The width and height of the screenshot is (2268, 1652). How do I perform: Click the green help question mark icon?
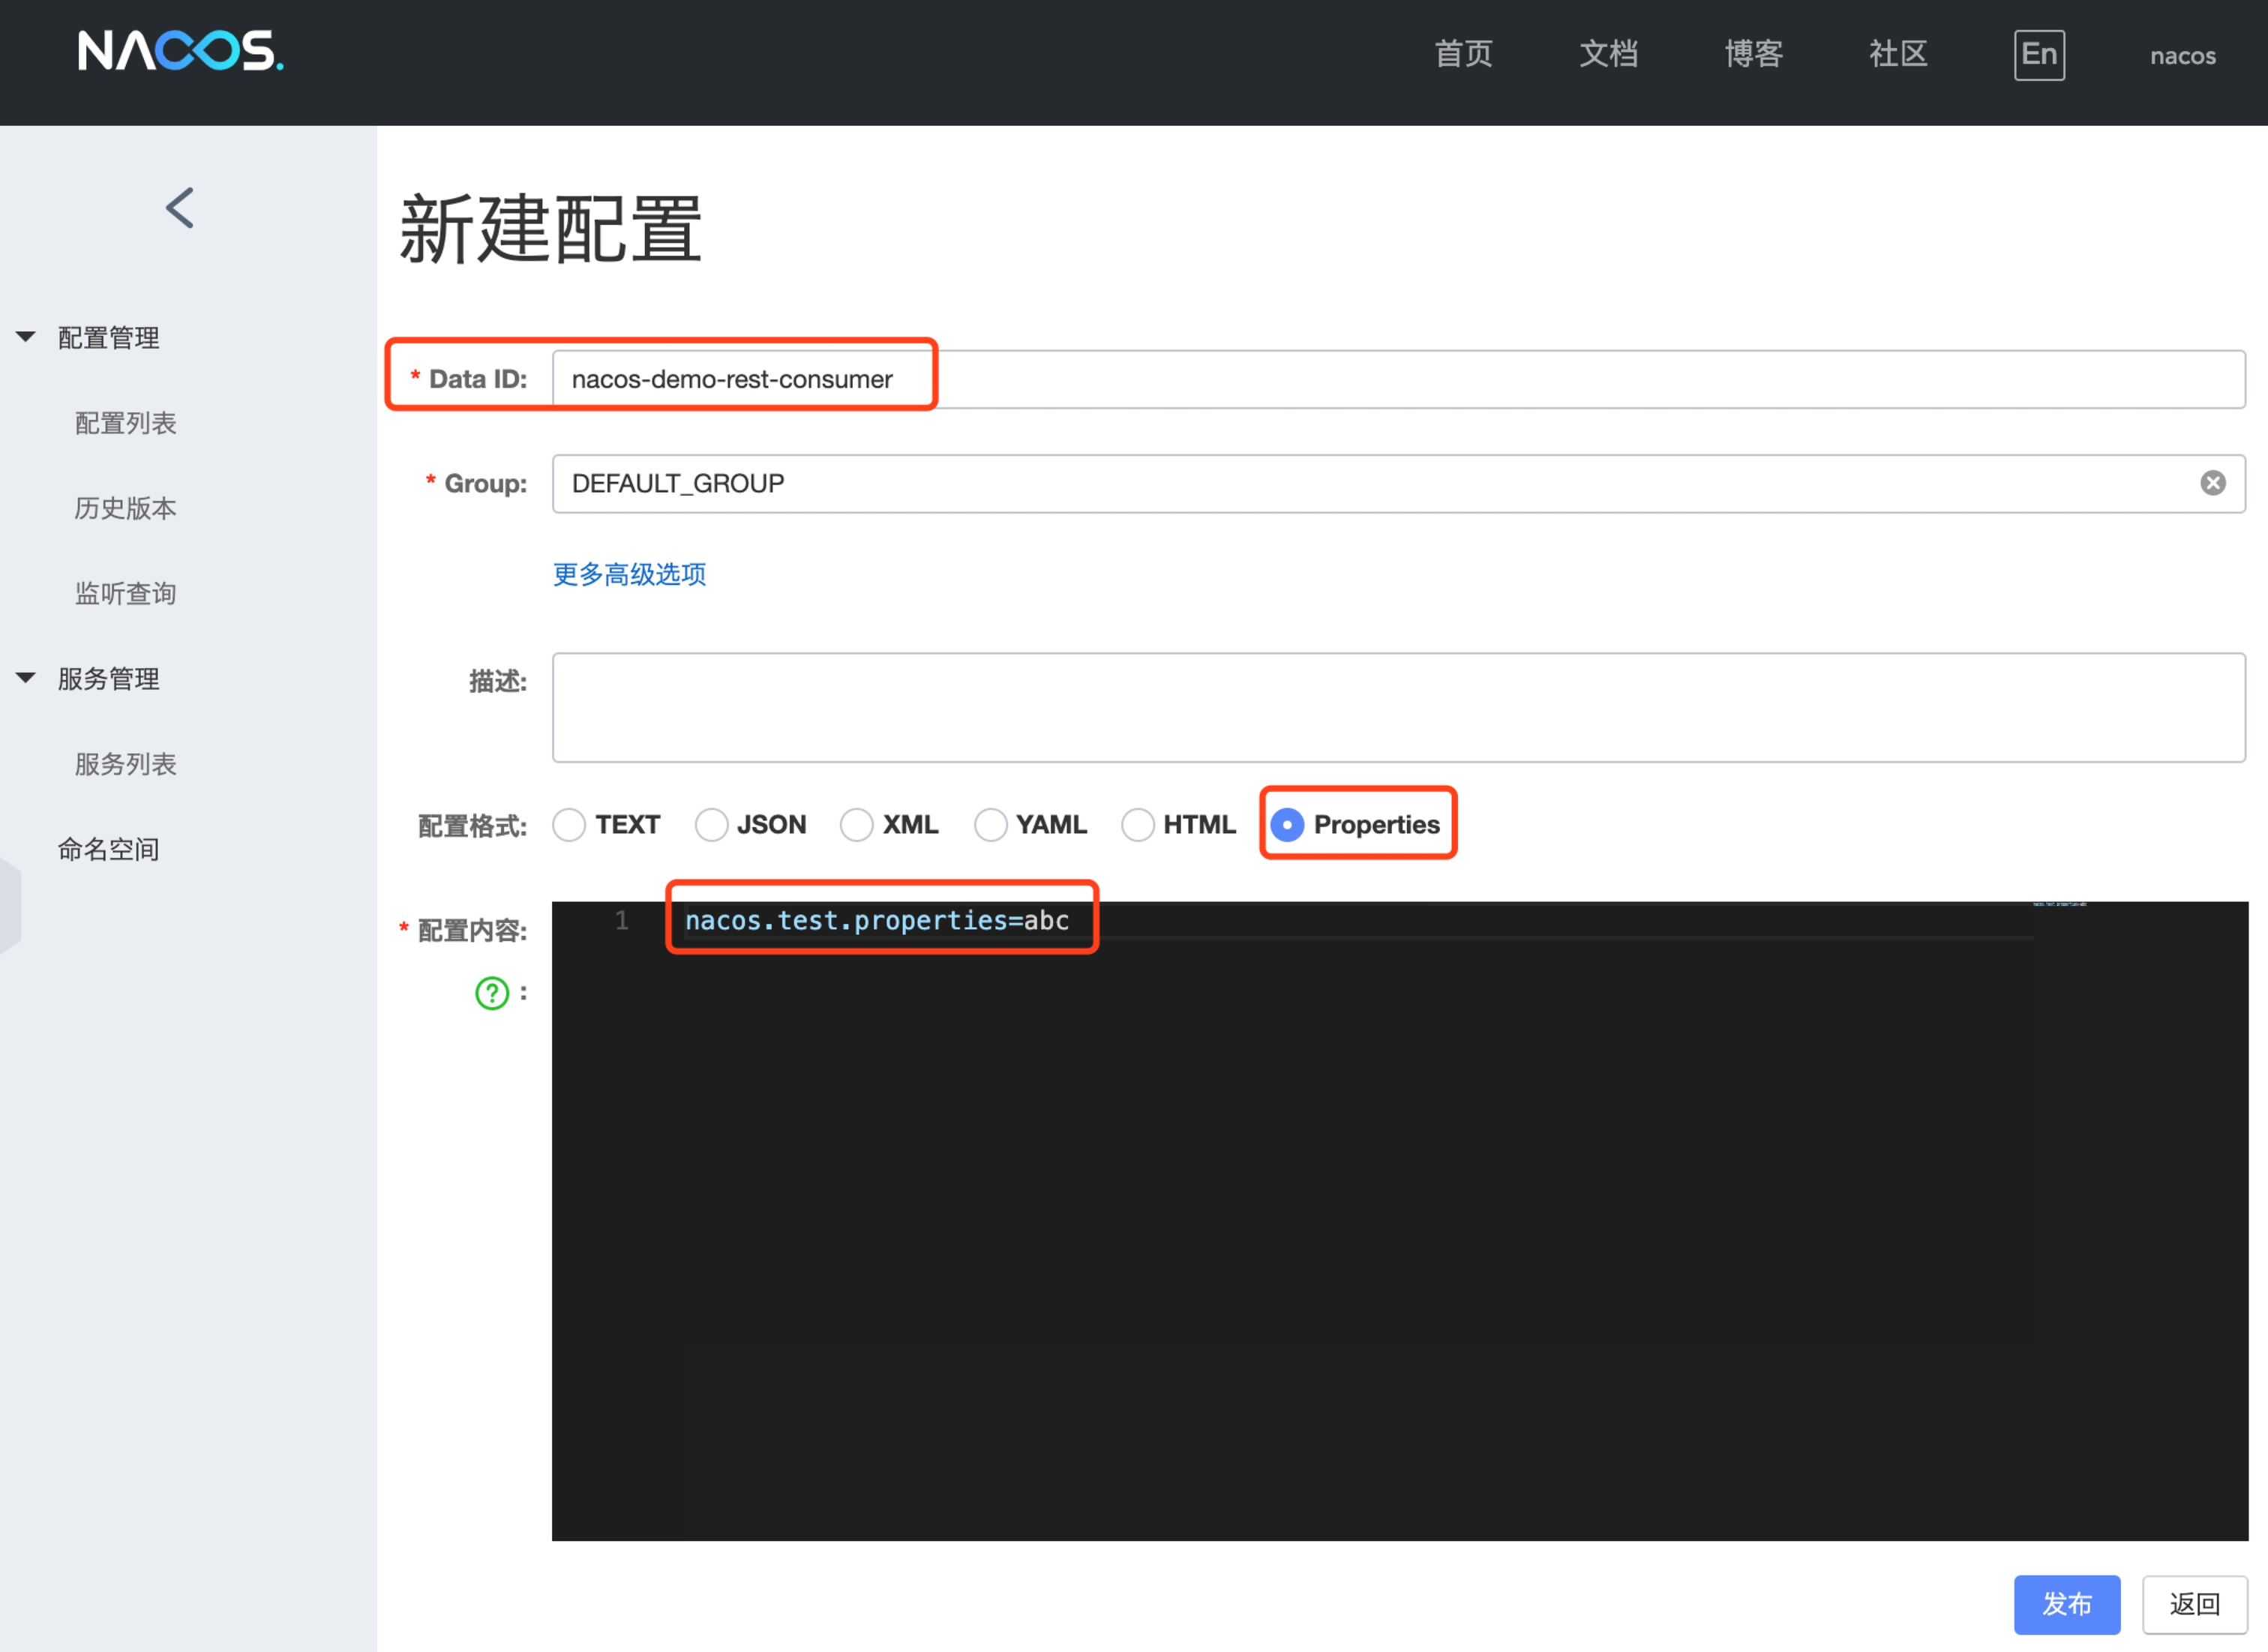click(x=492, y=993)
